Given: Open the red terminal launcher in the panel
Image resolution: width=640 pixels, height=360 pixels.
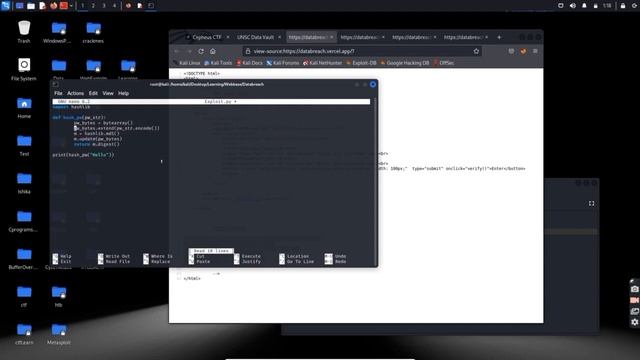Looking at the screenshot, I should coord(64,6).
